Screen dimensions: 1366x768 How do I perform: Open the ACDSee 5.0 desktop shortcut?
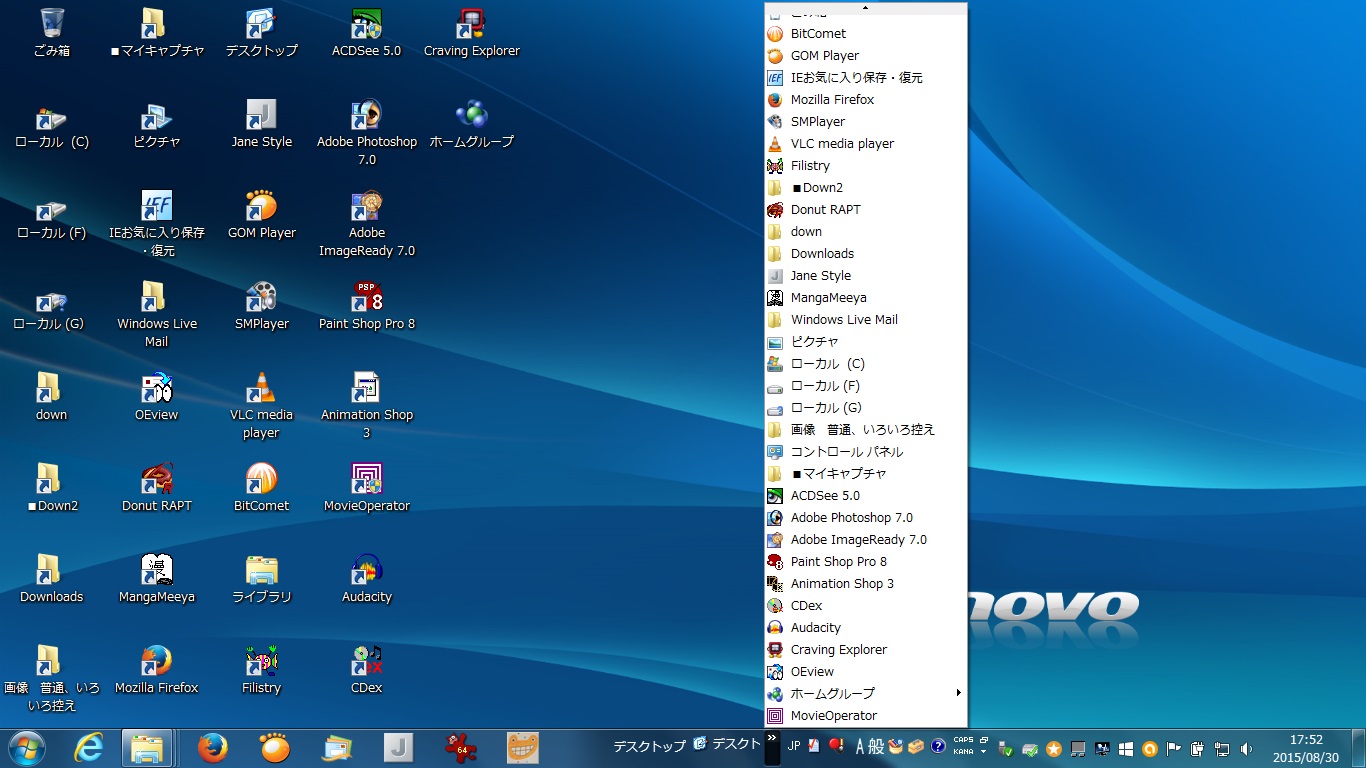point(366,26)
